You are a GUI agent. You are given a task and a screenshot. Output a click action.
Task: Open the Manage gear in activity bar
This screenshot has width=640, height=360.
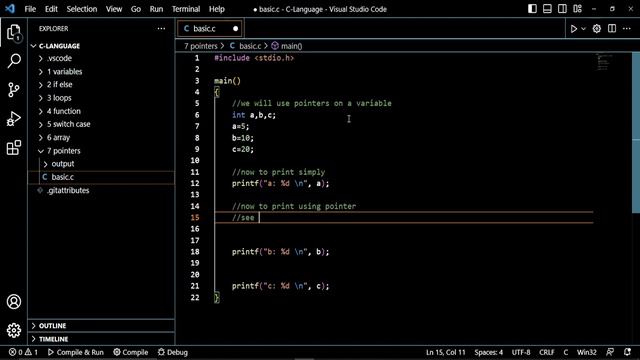14,330
